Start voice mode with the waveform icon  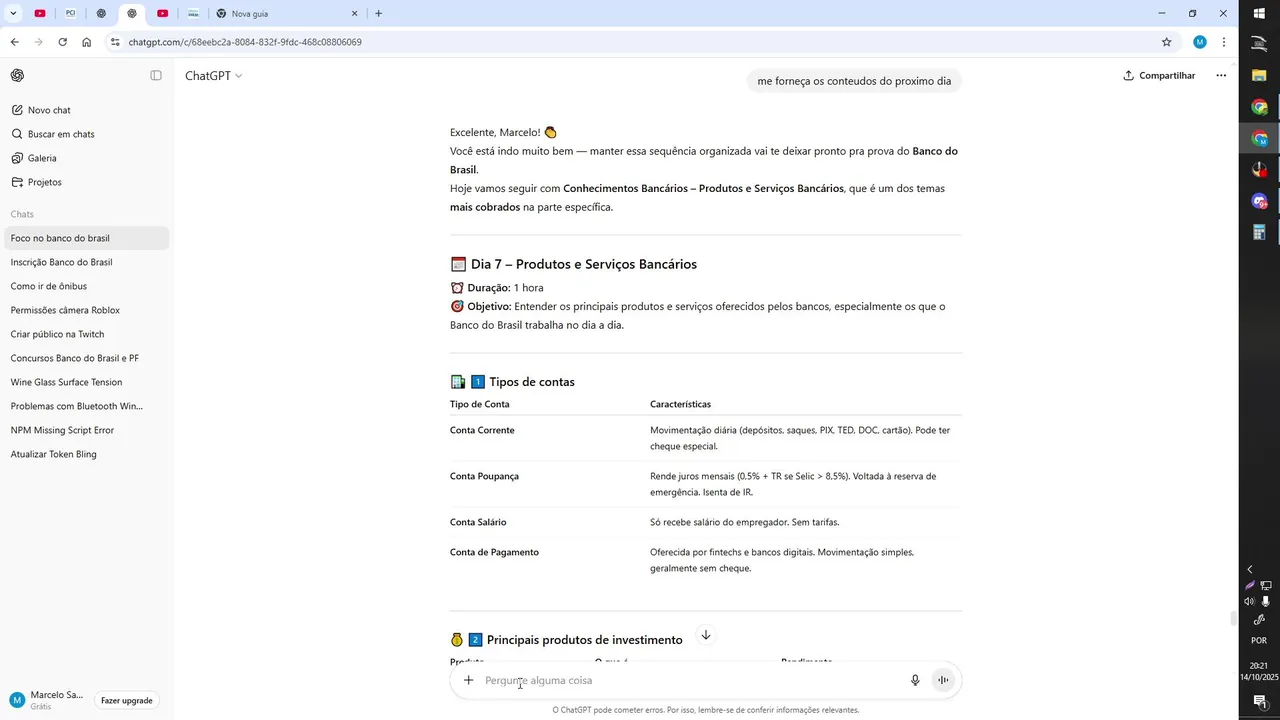click(942, 680)
